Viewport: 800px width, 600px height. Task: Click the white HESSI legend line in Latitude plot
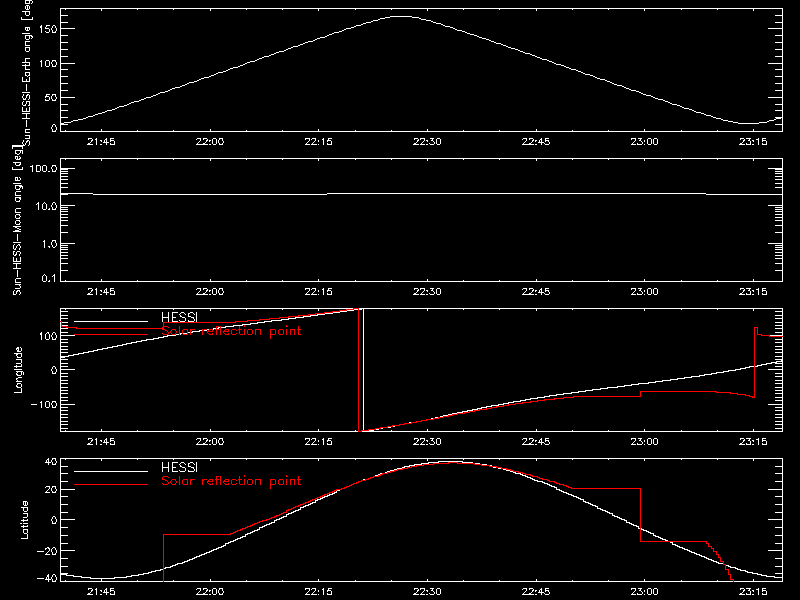click(111, 471)
